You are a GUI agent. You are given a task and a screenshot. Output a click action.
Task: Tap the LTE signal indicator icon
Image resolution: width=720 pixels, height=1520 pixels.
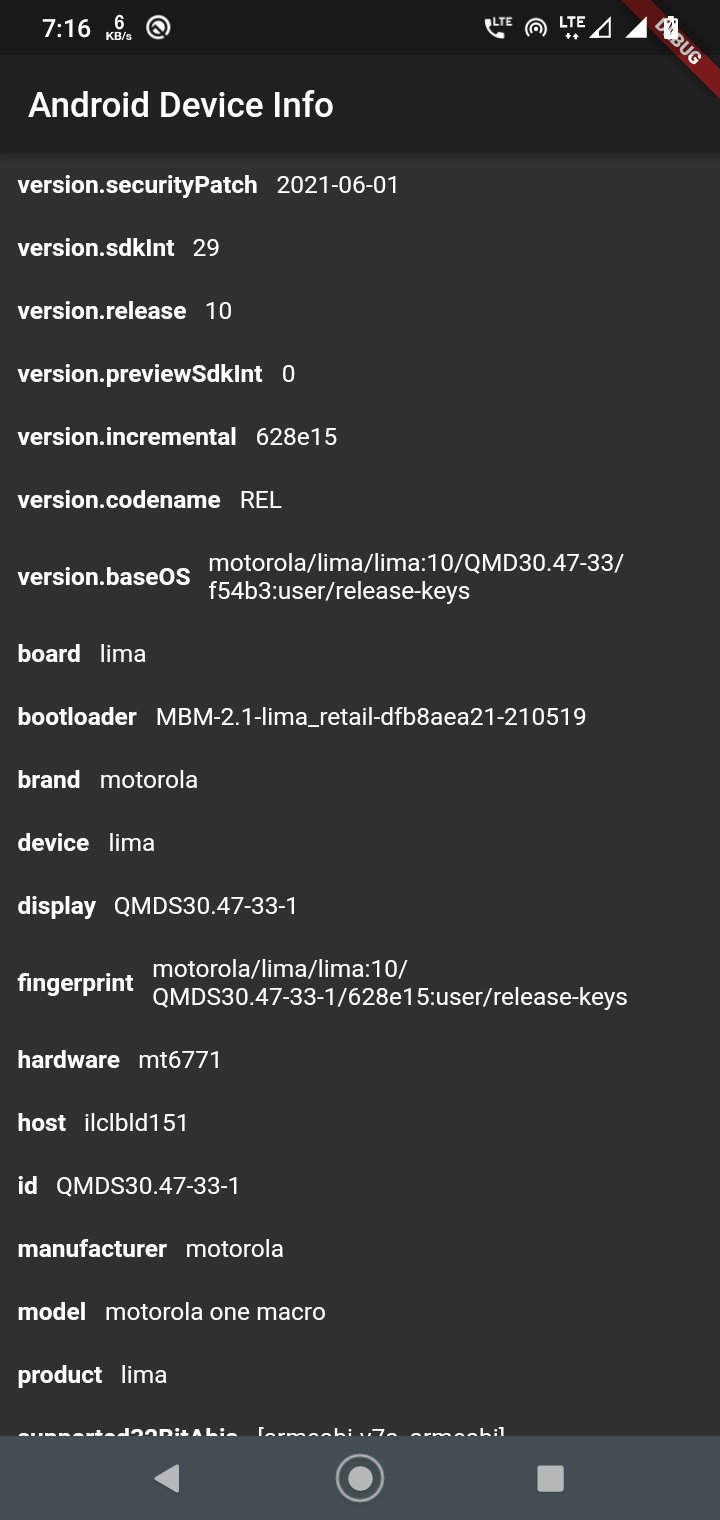[570, 26]
